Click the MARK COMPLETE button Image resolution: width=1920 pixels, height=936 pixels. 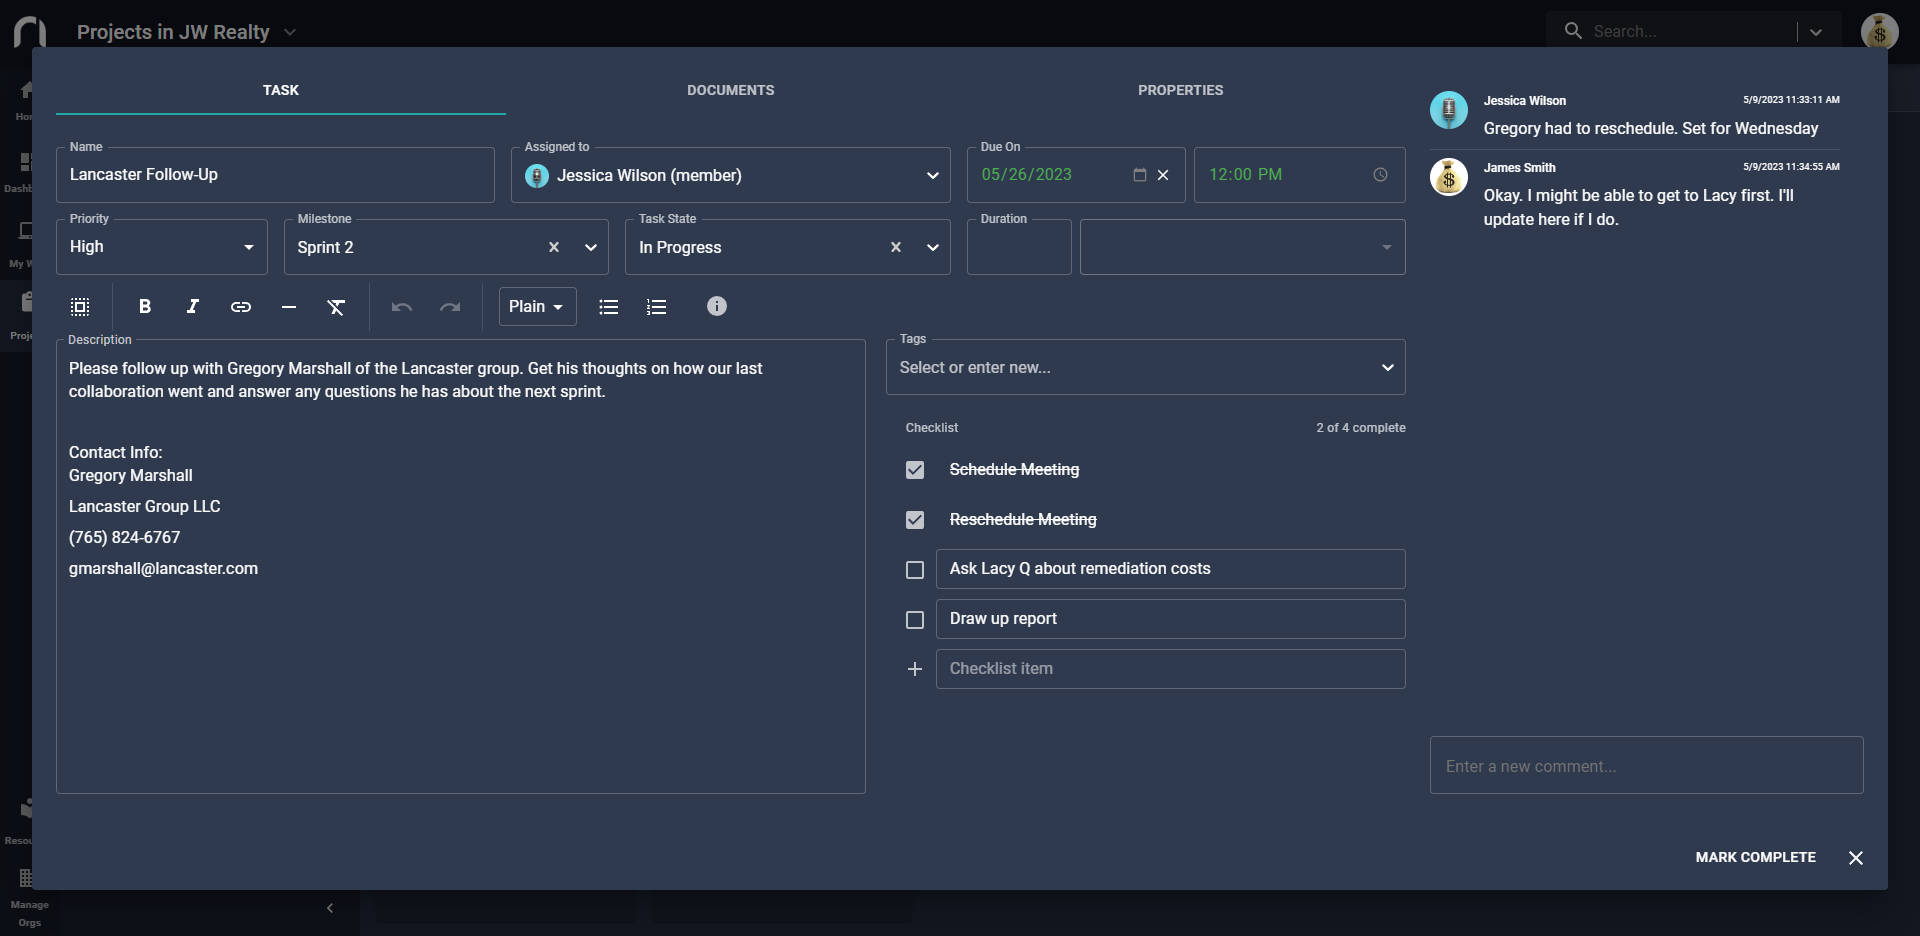click(x=1755, y=857)
